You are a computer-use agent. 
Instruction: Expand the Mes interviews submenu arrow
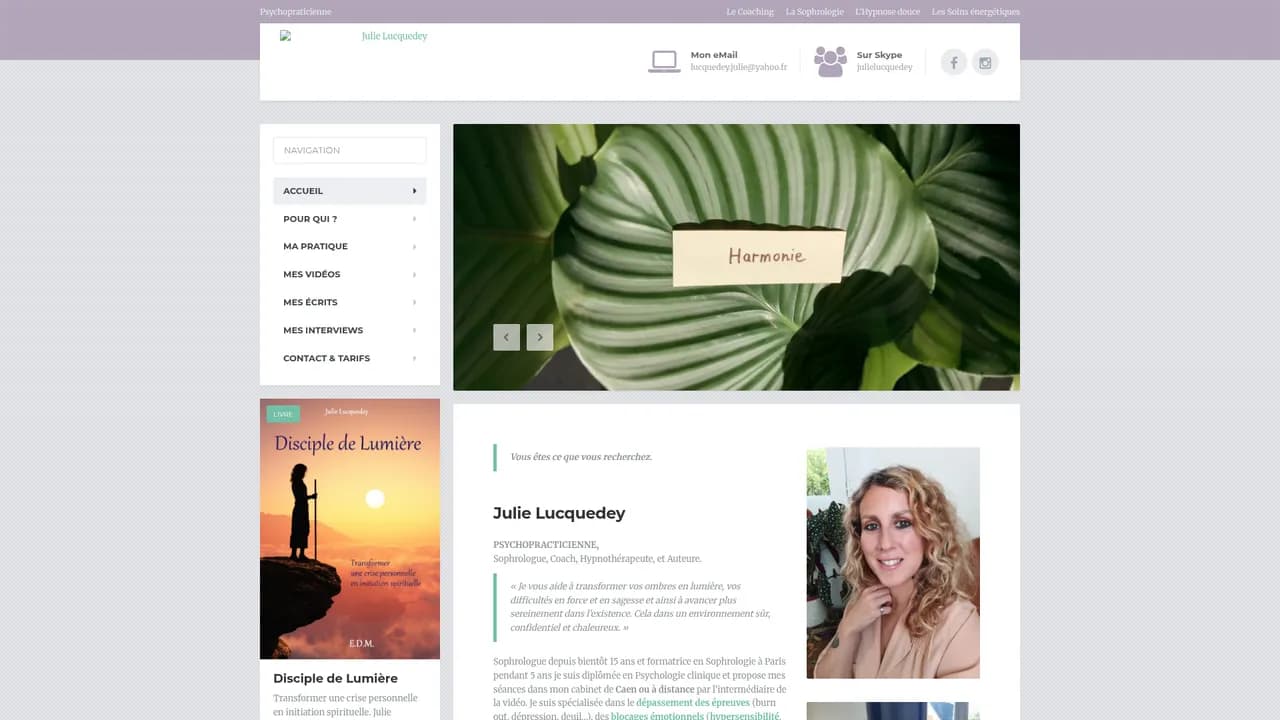414,330
